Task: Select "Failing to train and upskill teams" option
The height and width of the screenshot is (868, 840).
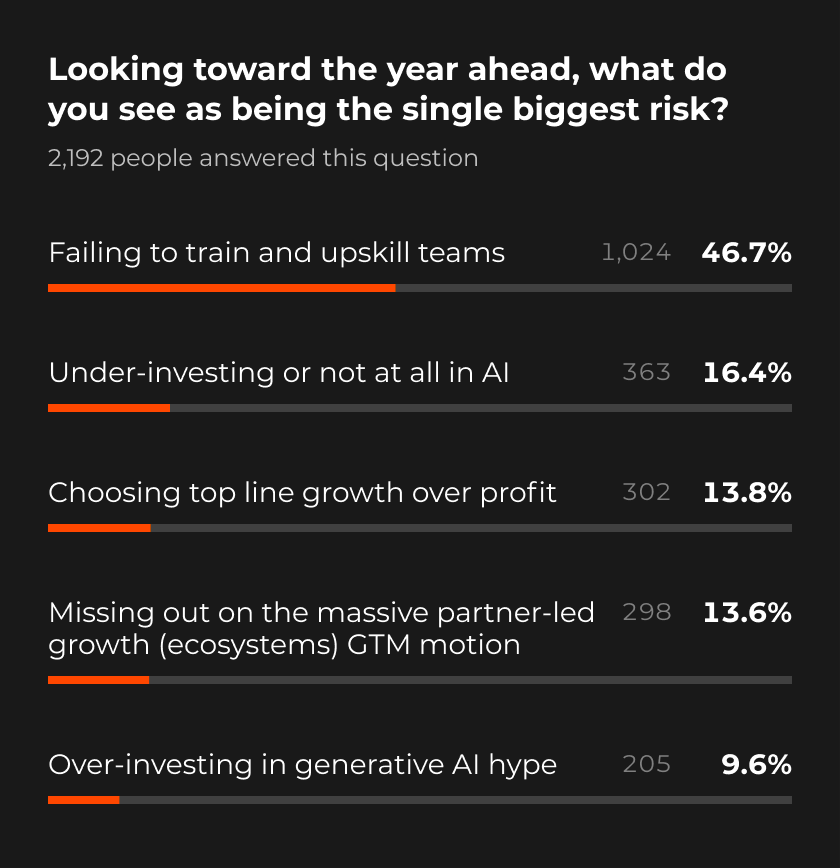Action: point(277,253)
